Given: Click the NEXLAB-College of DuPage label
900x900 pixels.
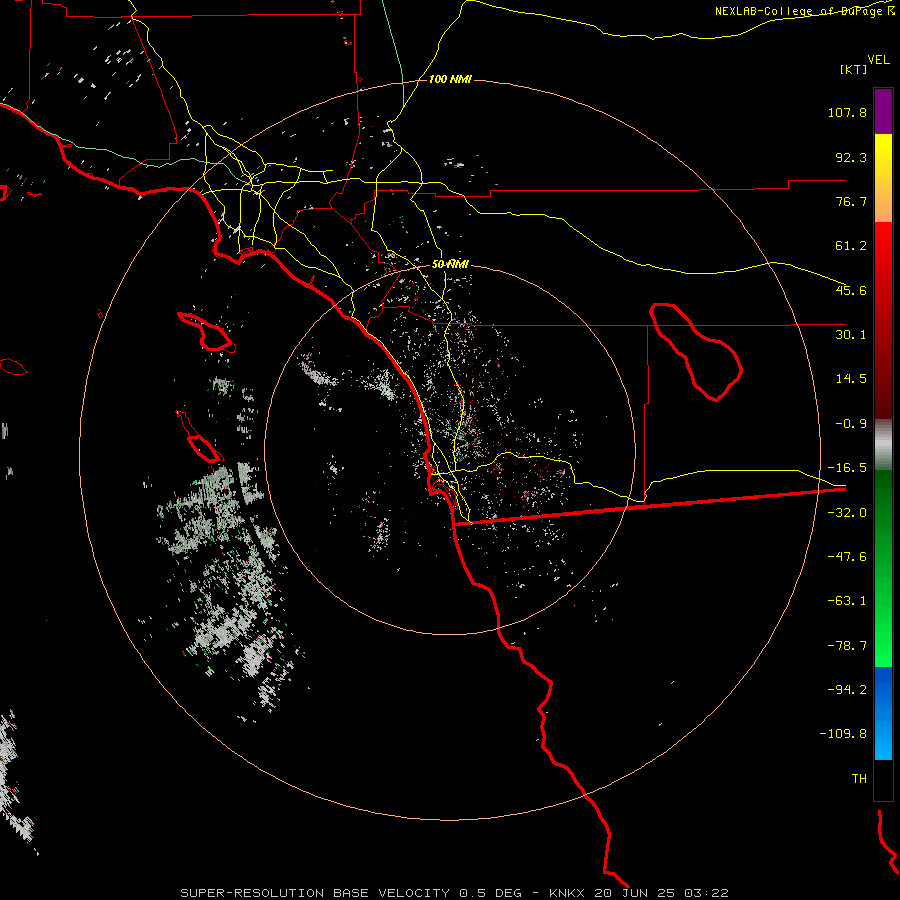Looking at the screenshot, I should (804, 11).
